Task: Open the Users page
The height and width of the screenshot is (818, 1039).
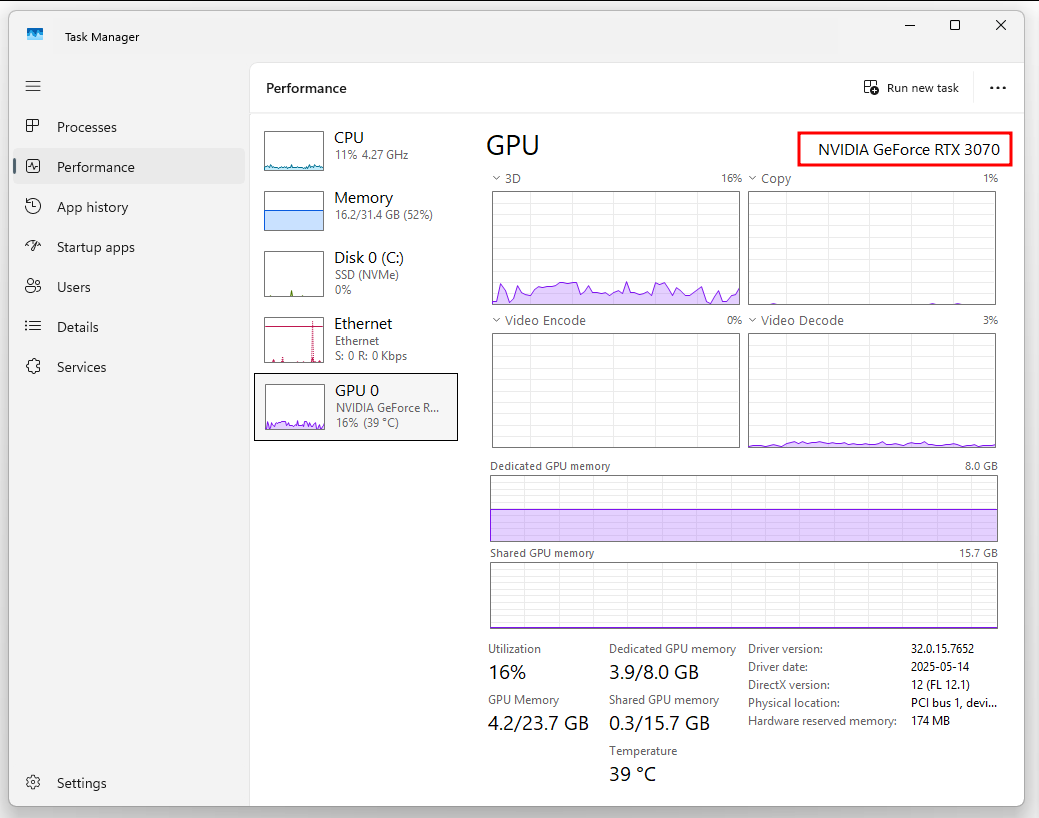Action: pyautogui.click(x=129, y=287)
